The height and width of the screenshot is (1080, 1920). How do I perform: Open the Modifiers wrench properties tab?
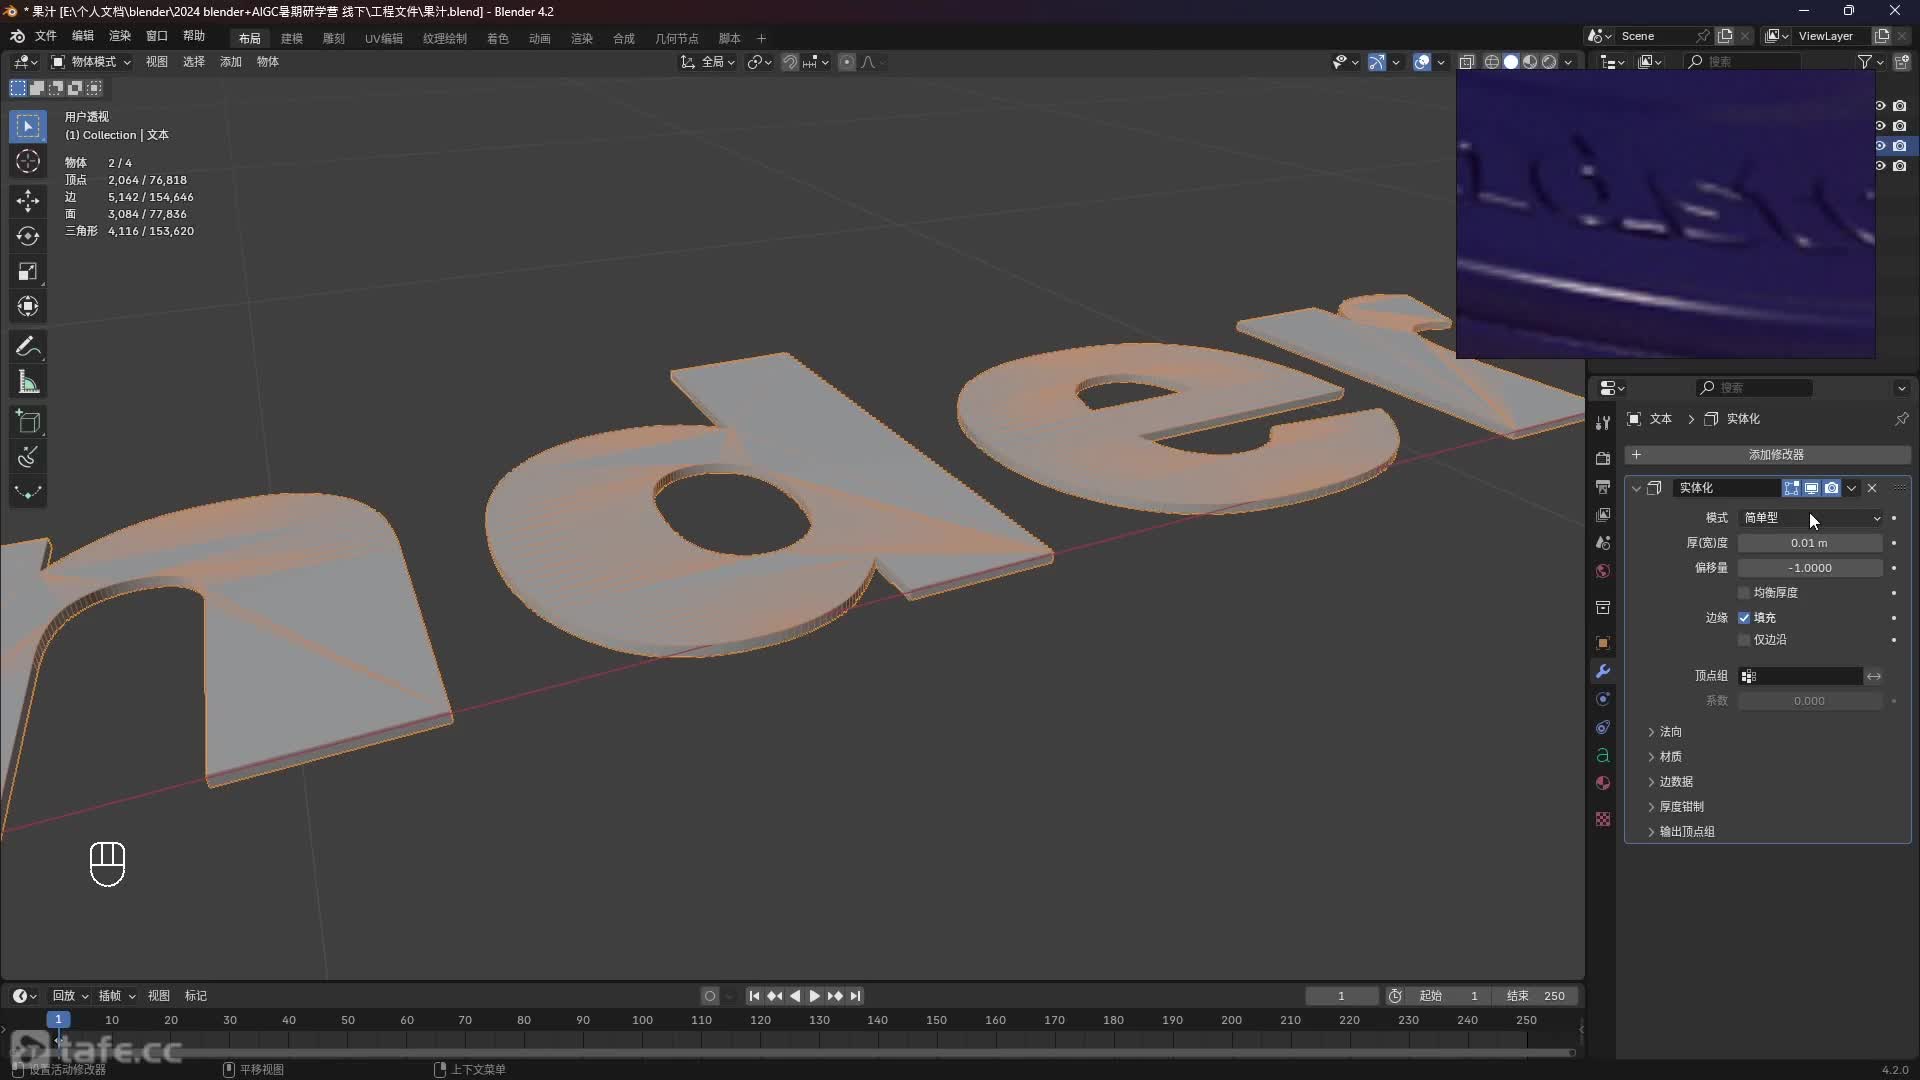1603,671
